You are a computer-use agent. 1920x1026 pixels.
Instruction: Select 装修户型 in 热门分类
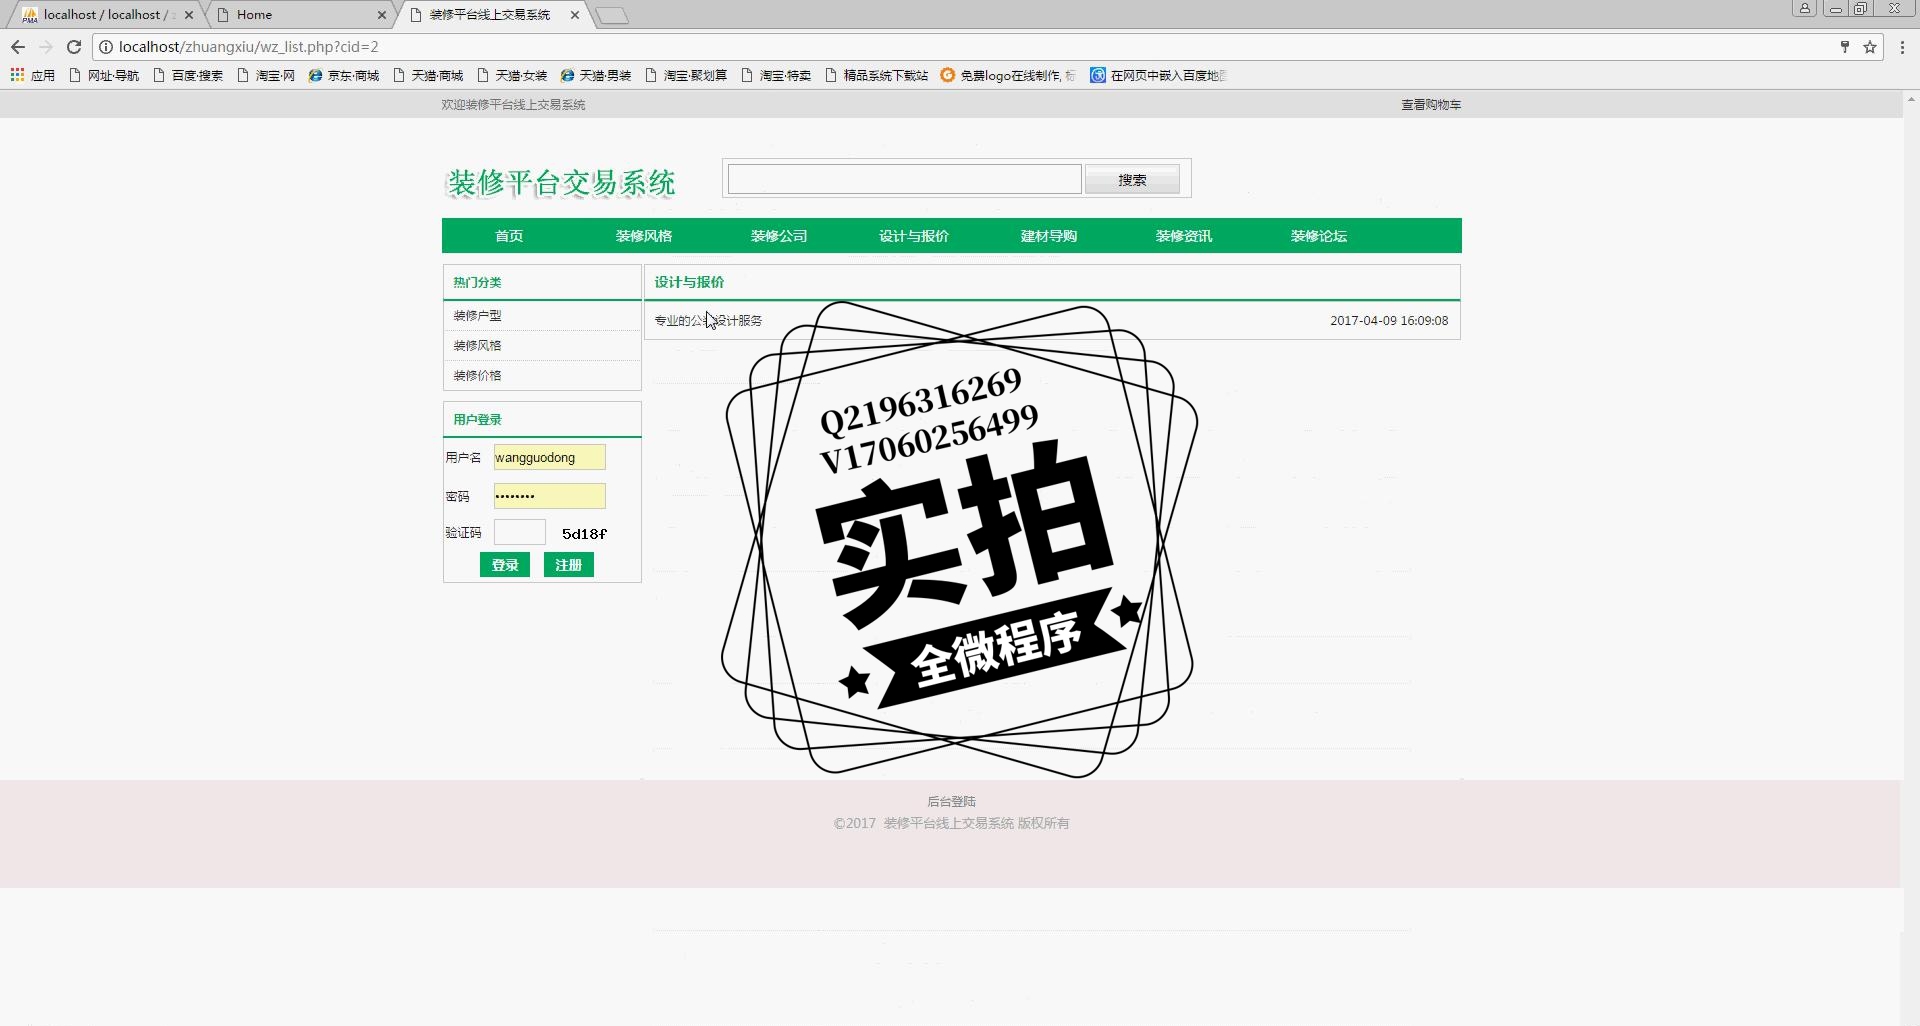point(477,315)
